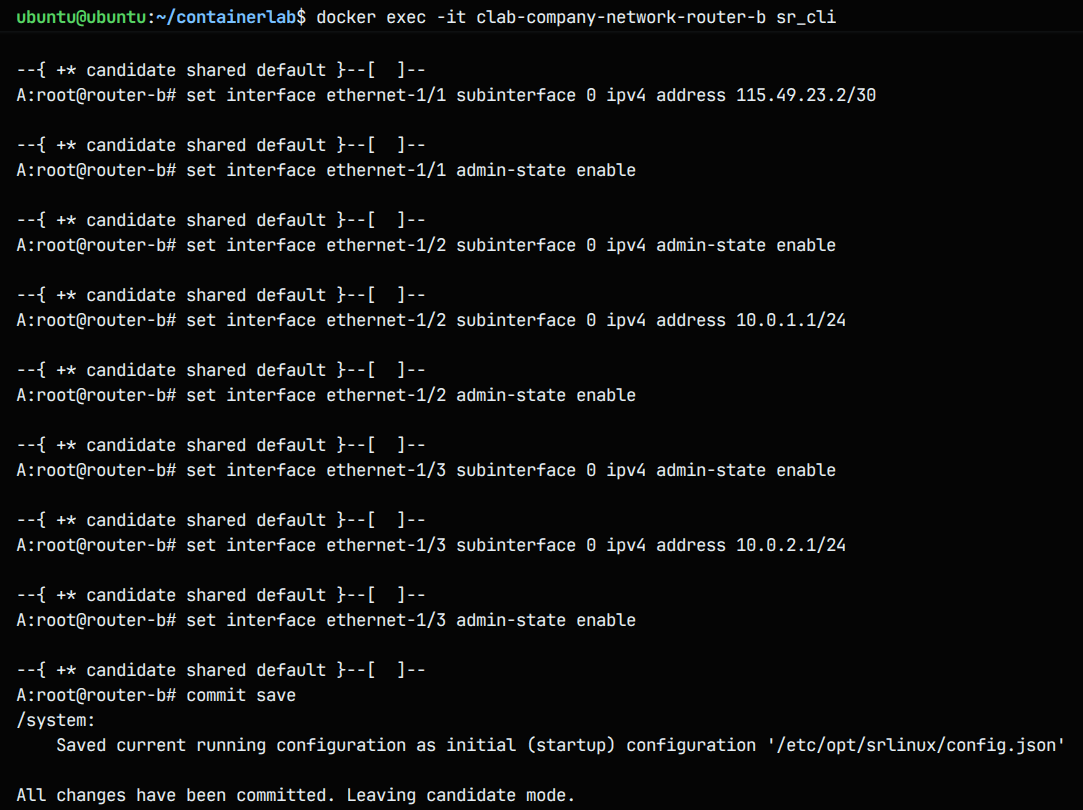Click the sr_cli argument on the first line
The width and height of the screenshot is (1083, 810).
click(x=806, y=20)
